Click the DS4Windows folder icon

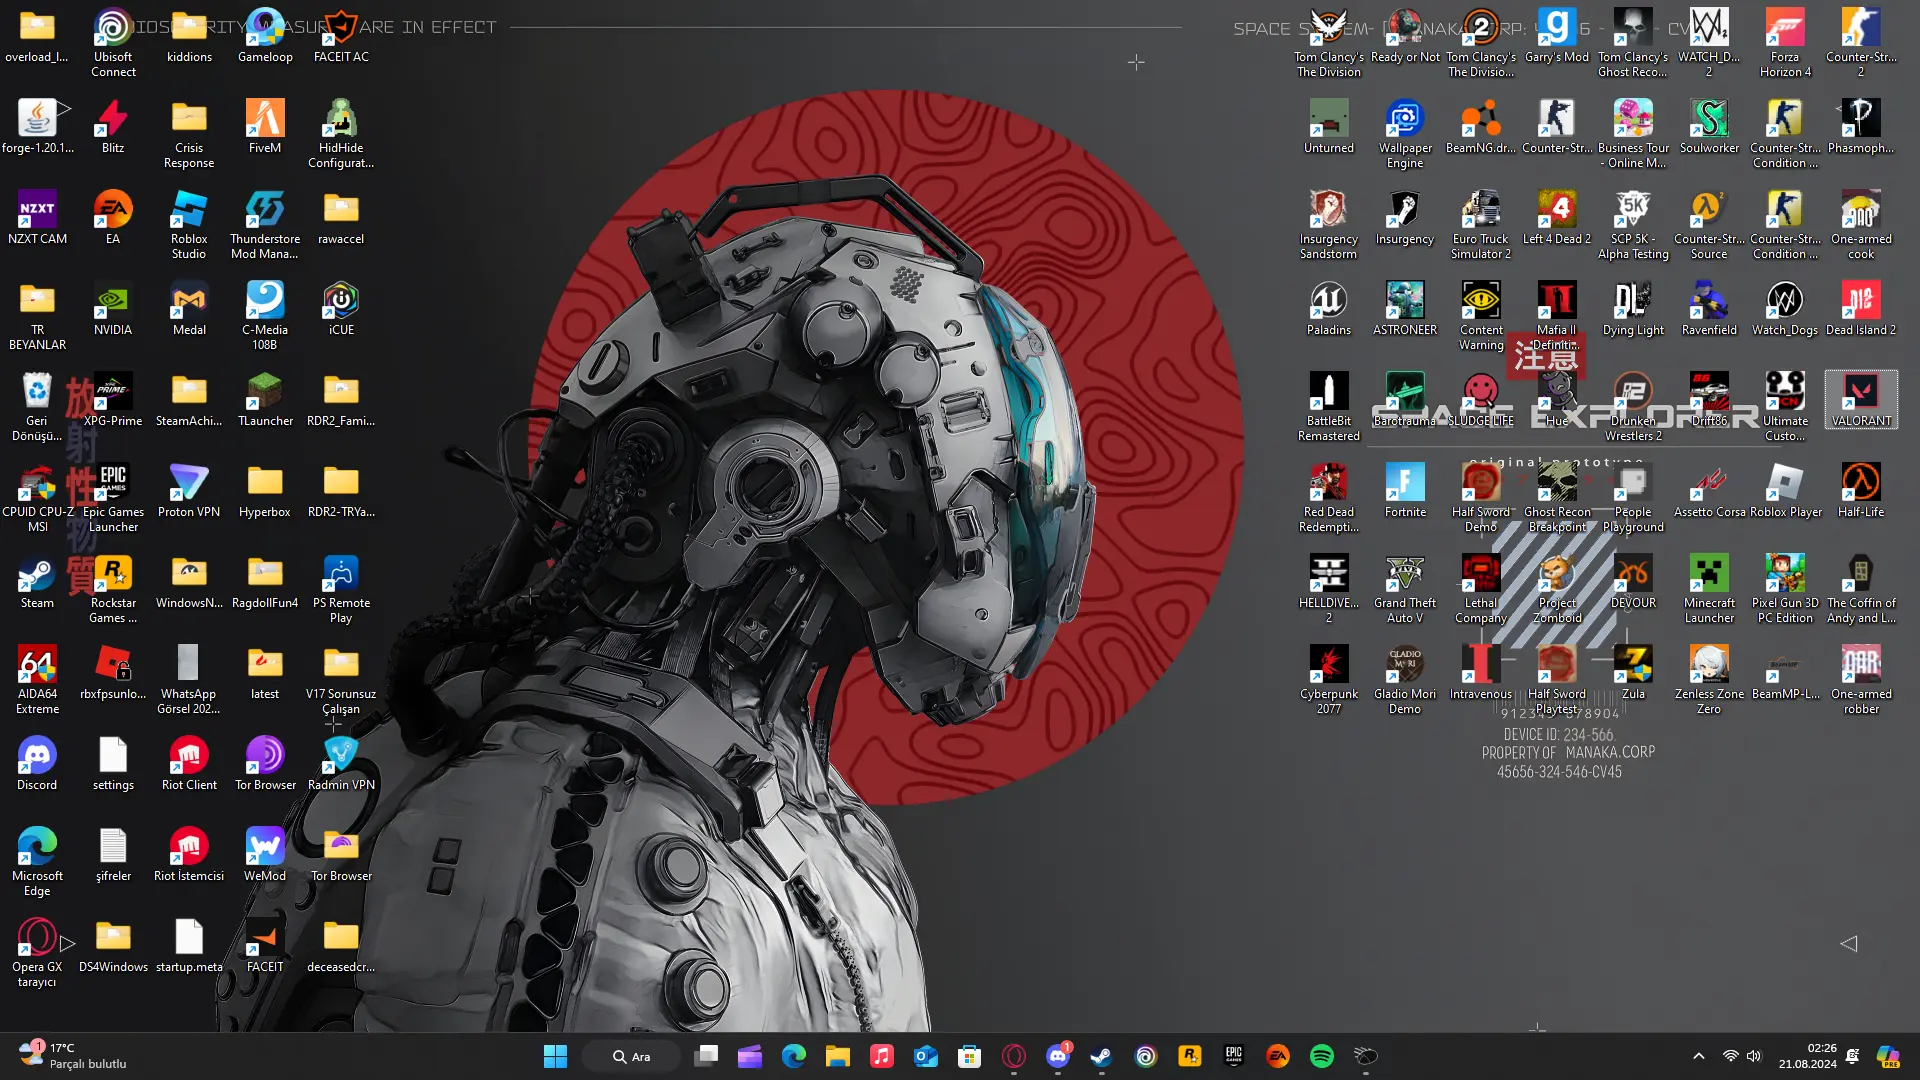pos(113,945)
